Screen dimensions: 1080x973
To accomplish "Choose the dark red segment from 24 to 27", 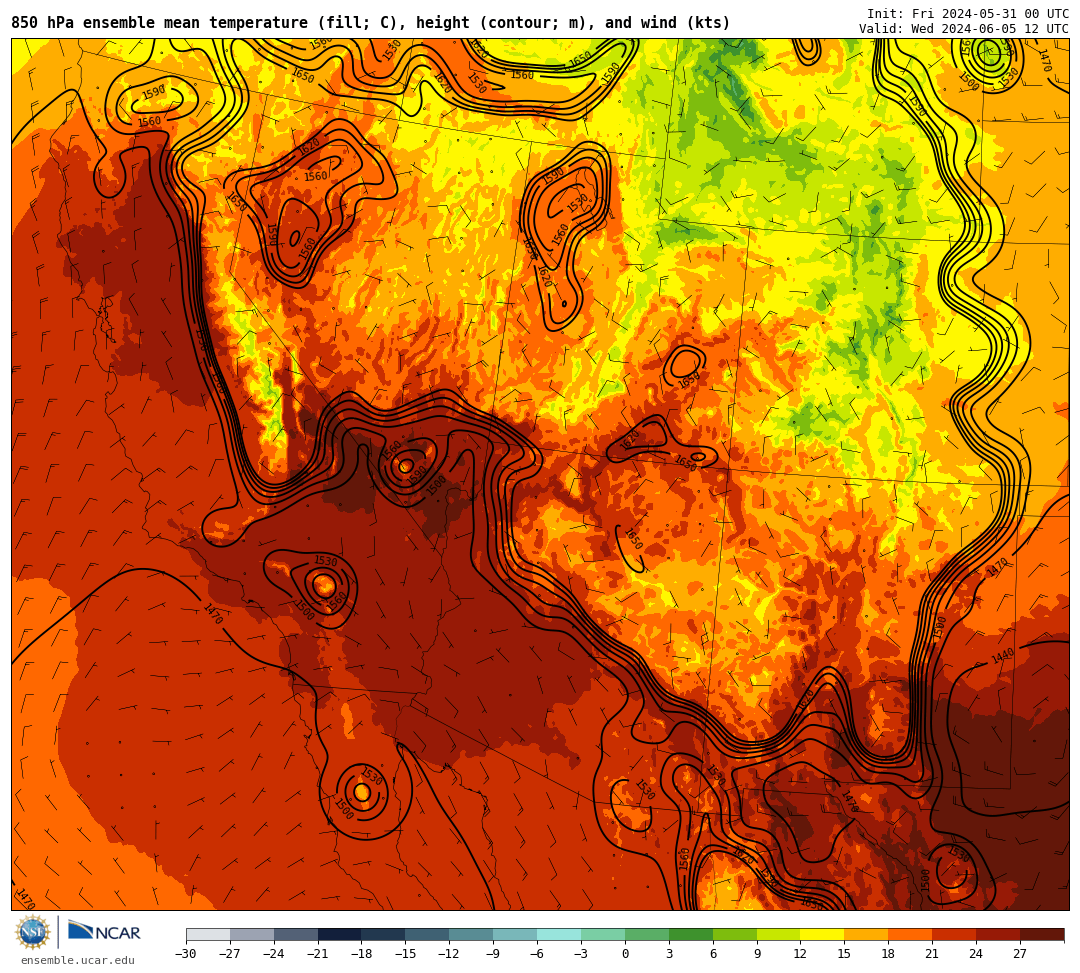I will [999, 934].
